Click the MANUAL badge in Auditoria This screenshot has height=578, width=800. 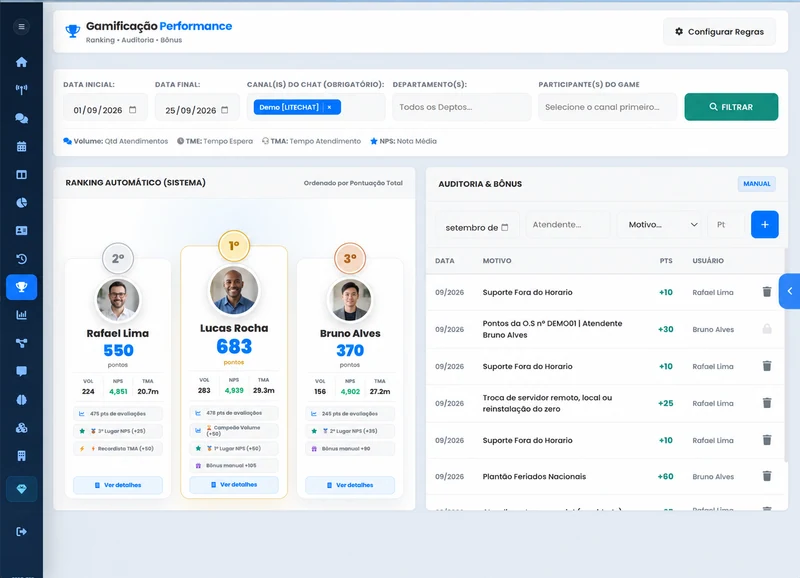point(757,184)
